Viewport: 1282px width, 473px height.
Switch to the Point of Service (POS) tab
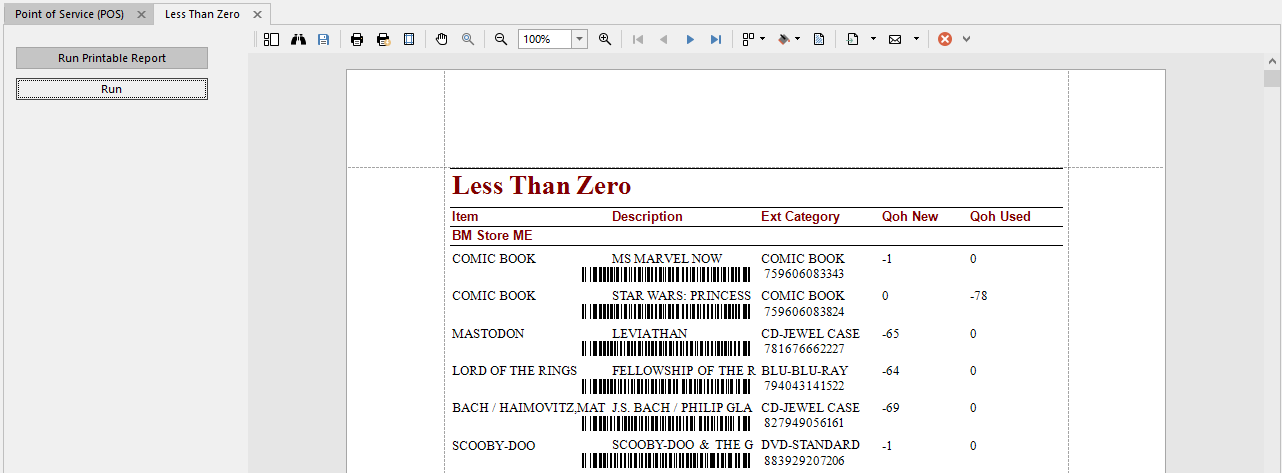pos(69,14)
